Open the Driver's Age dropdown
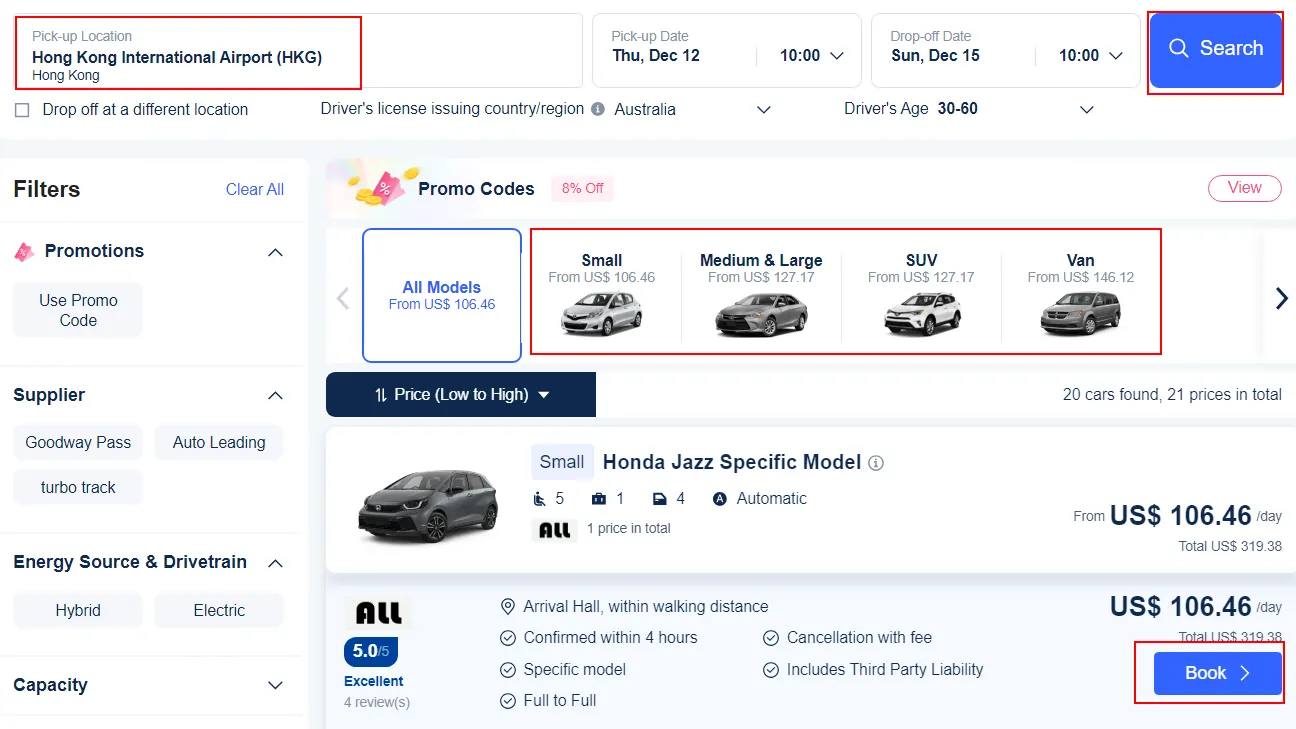This screenshot has height=729, width=1296. pyautogui.click(x=1086, y=109)
